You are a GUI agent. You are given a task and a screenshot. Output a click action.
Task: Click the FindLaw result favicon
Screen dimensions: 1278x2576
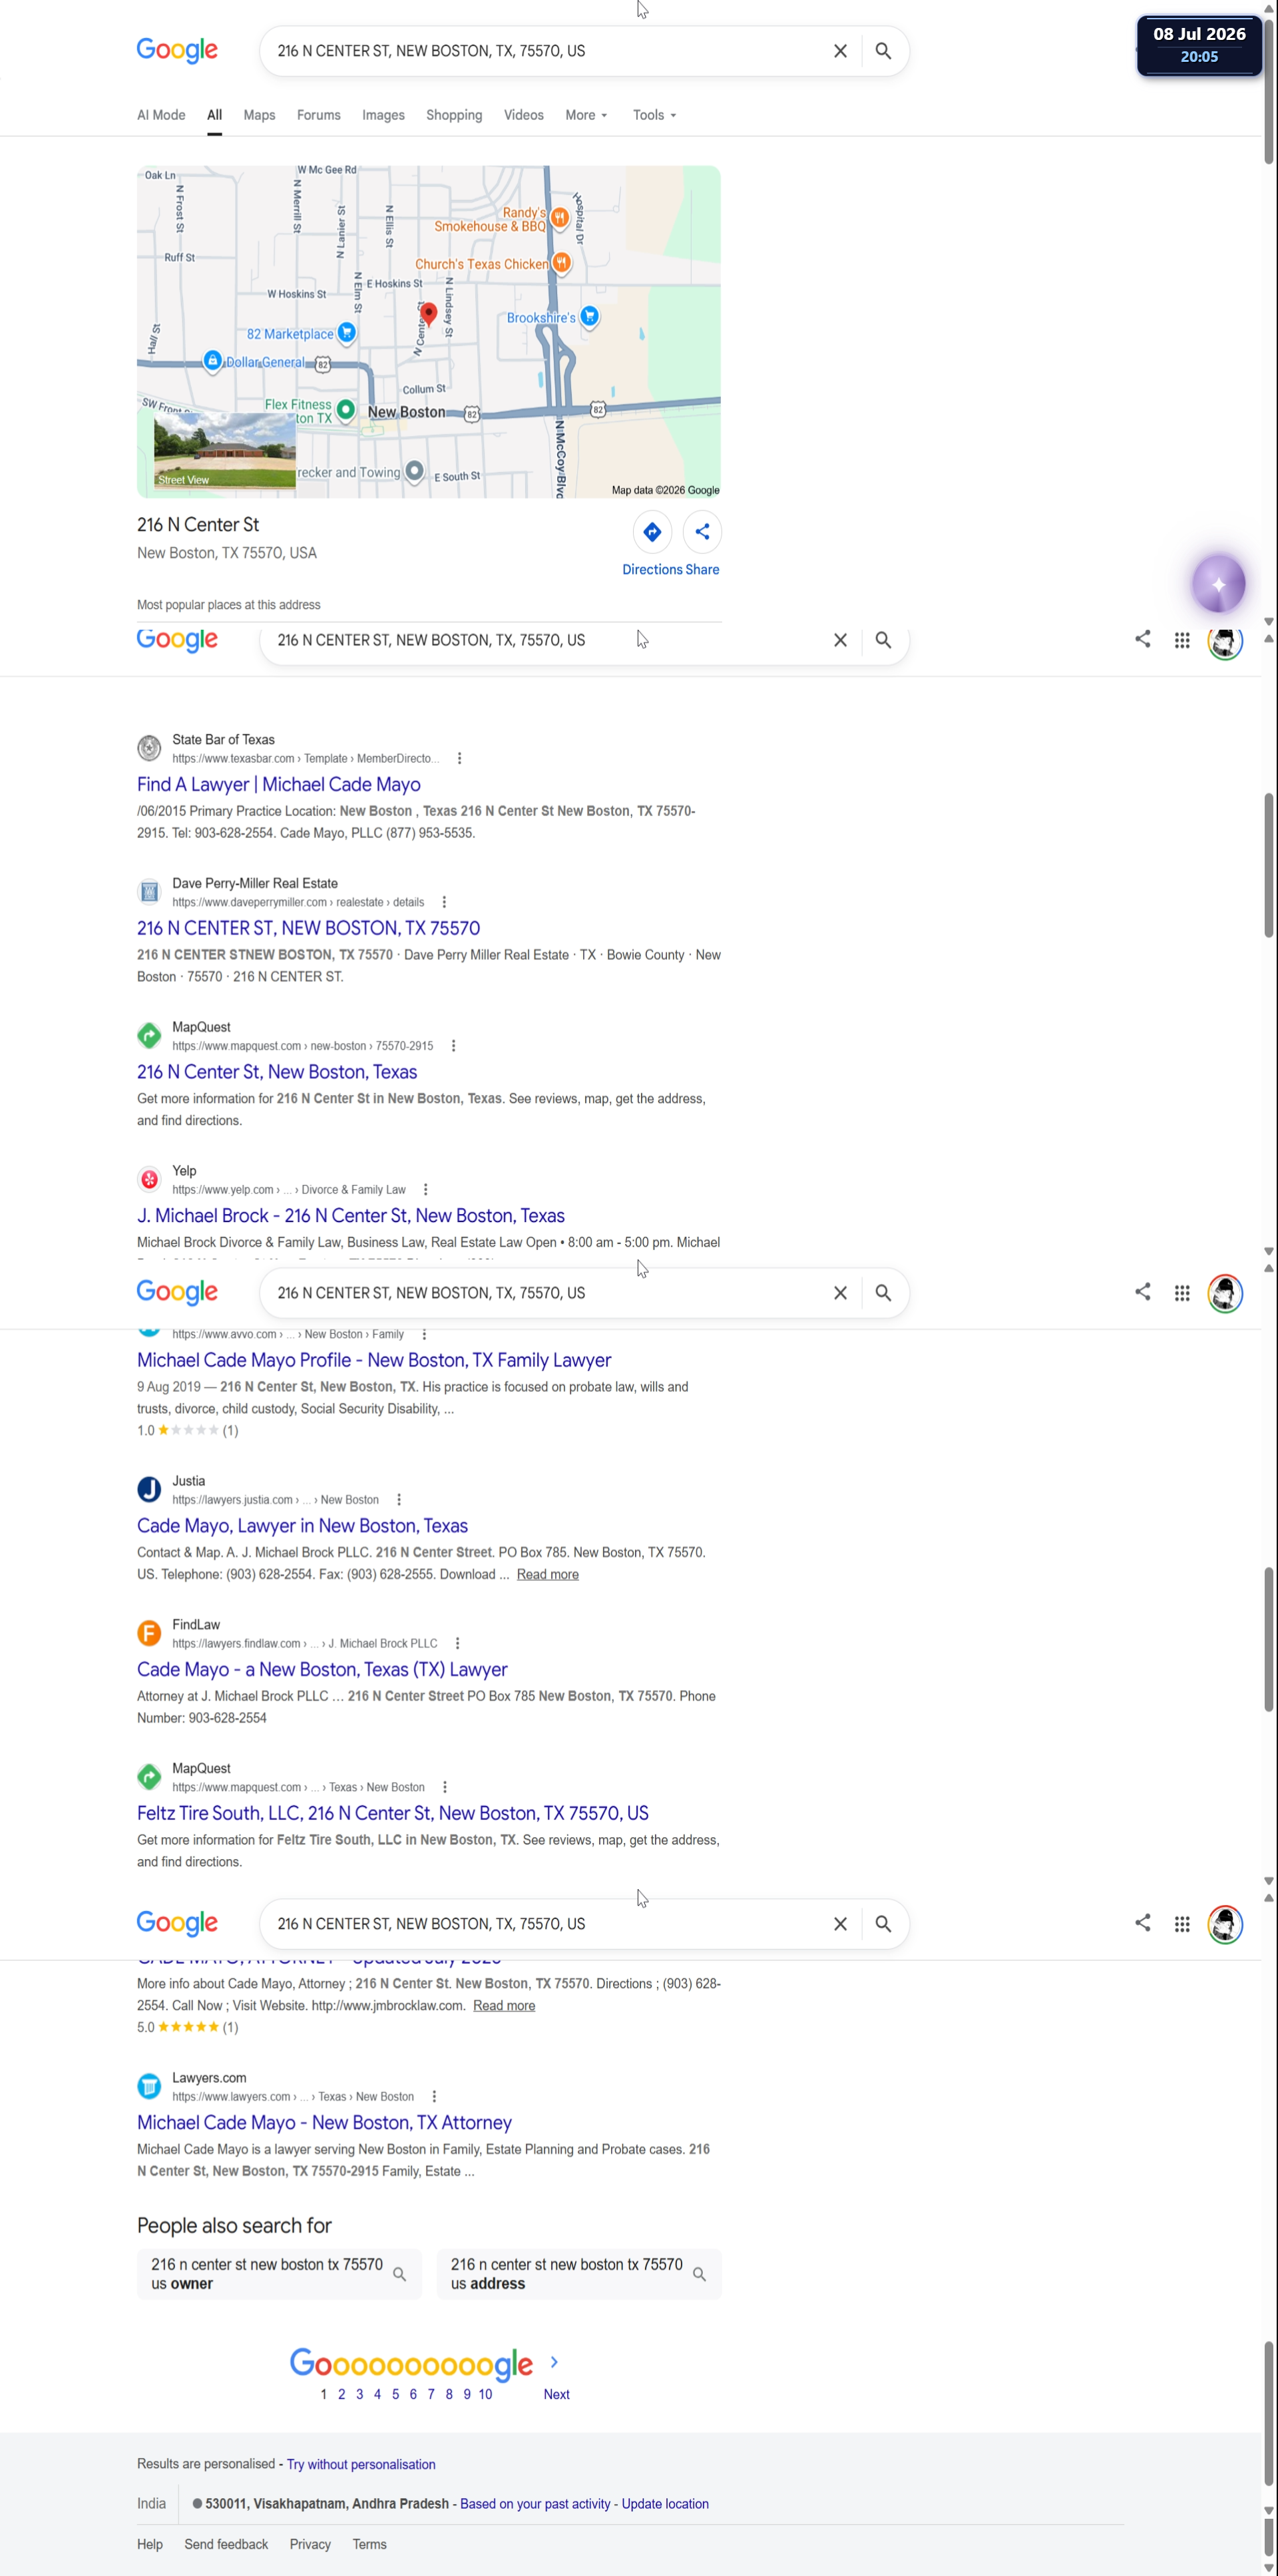149,1633
